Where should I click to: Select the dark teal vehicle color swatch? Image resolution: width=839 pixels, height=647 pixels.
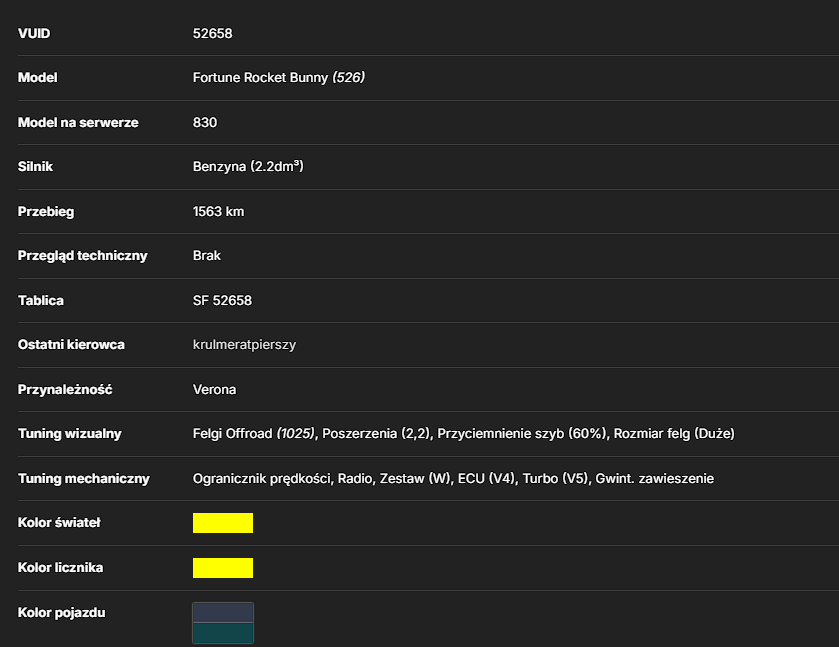(x=223, y=633)
